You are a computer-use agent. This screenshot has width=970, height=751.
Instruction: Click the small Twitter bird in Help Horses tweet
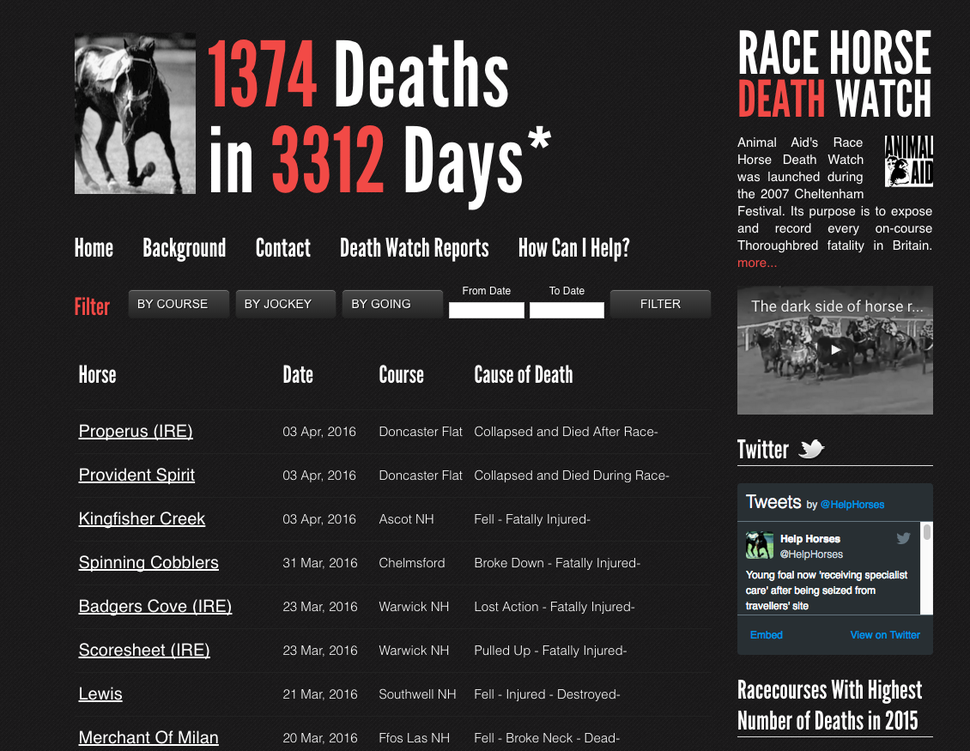tap(903, 538)
